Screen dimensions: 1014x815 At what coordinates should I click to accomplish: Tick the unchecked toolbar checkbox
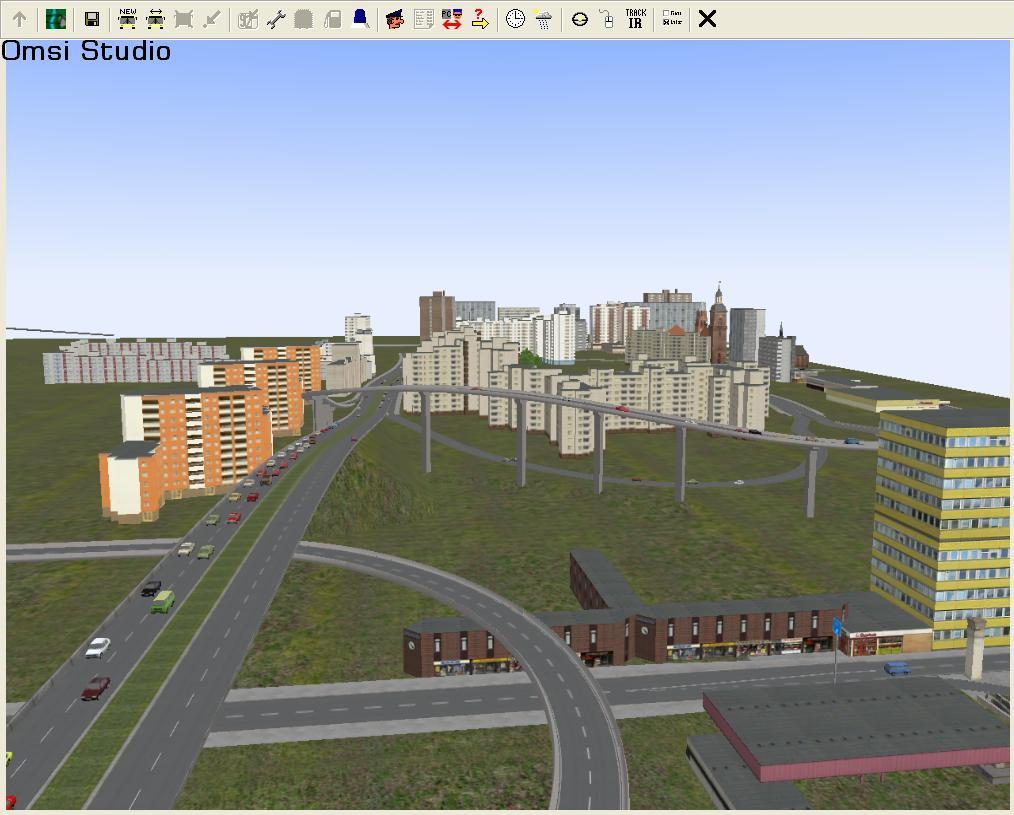coord(667,14)
